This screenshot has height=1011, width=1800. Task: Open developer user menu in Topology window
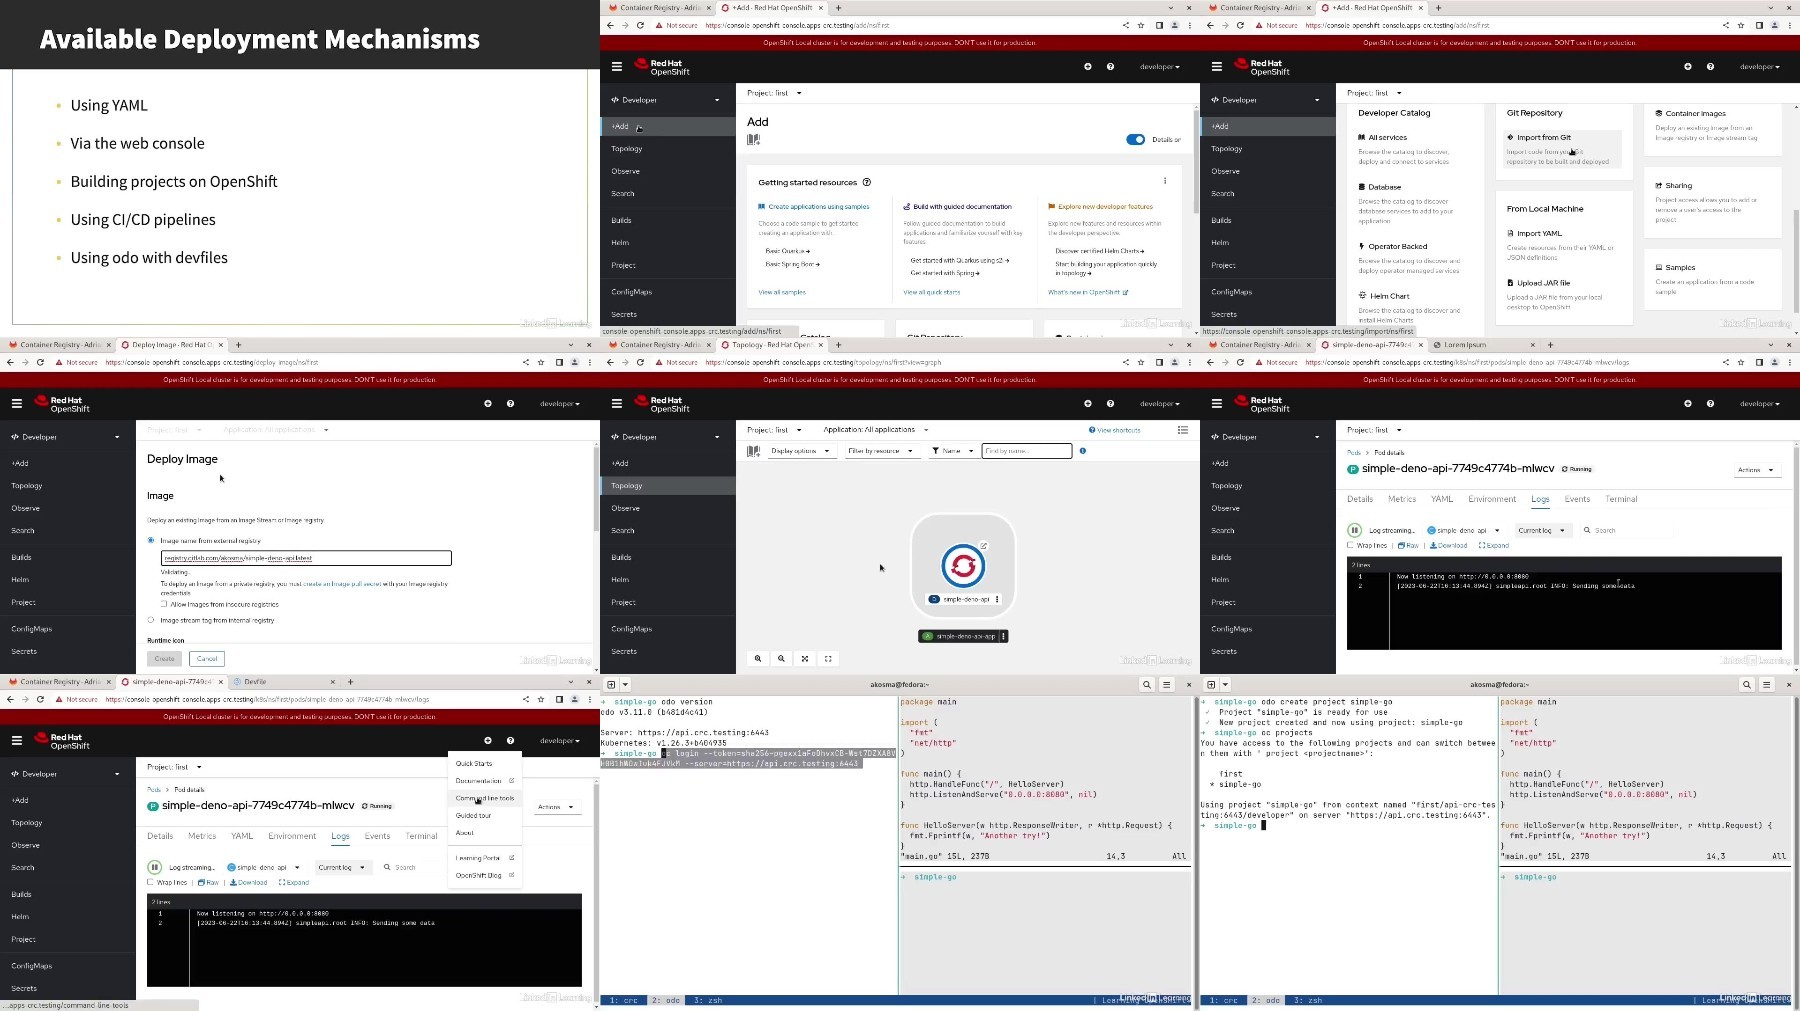point(1160,404)
